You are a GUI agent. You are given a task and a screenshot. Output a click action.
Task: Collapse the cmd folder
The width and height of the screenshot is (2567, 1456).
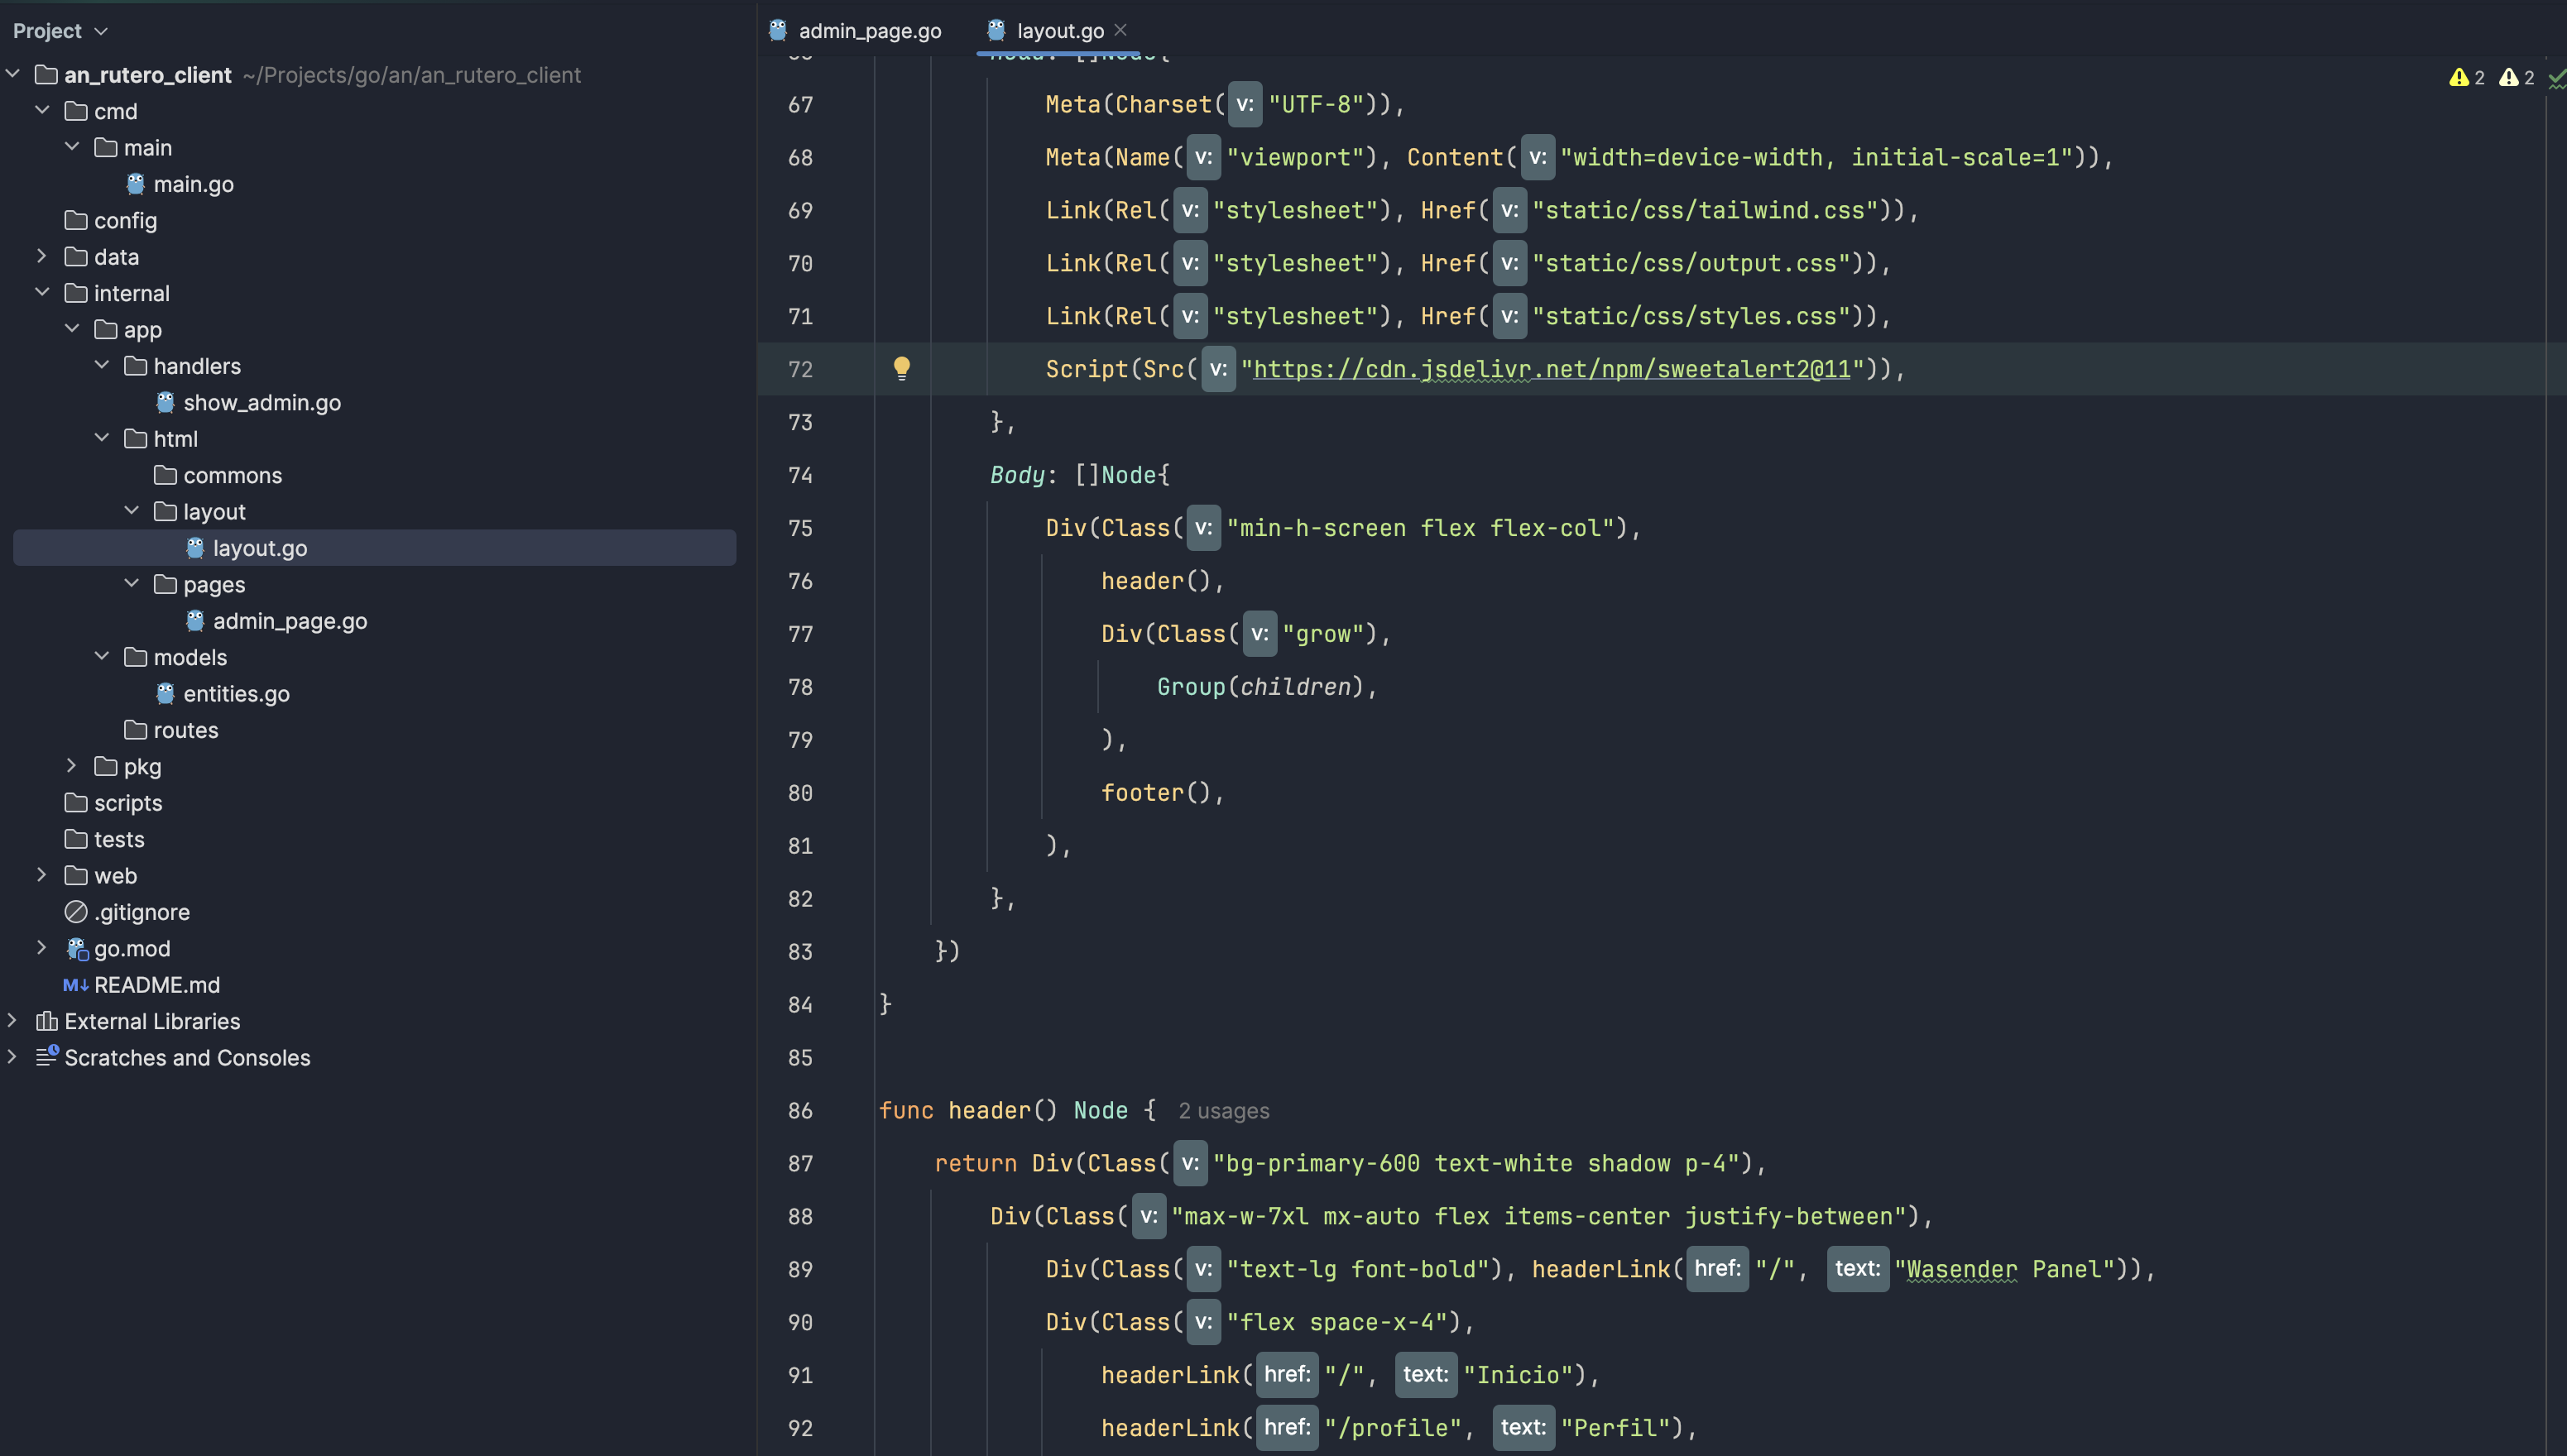click(42, 110)
